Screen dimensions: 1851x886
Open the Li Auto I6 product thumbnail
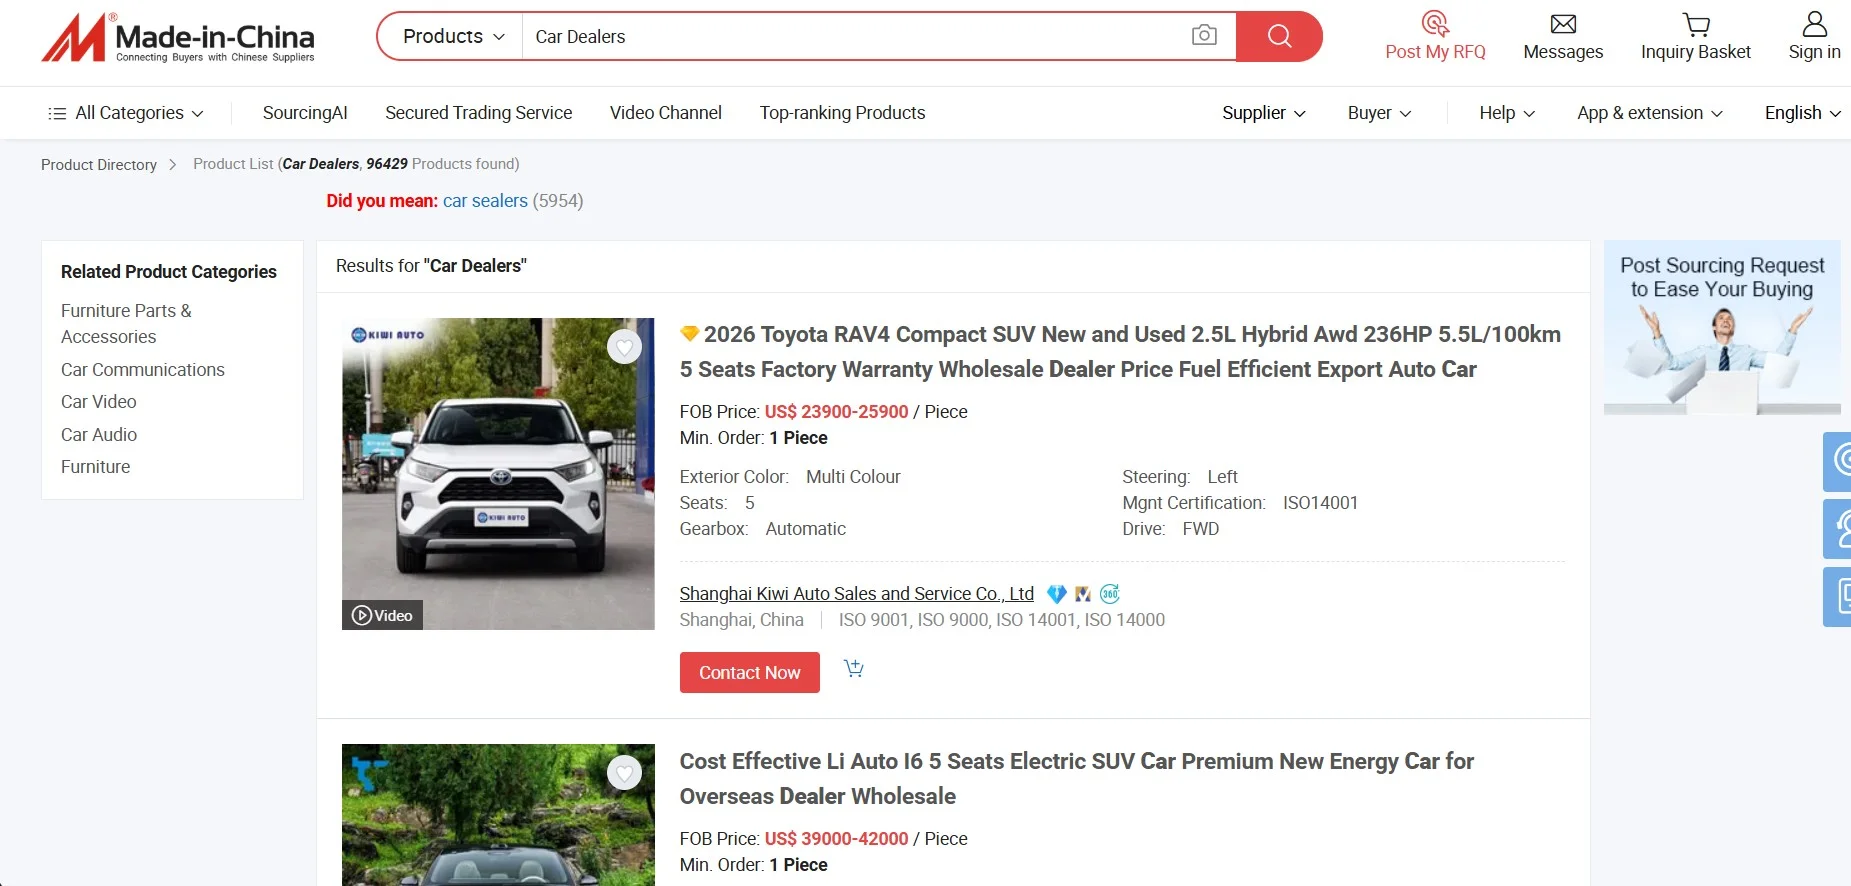click(x=498, y=815)
